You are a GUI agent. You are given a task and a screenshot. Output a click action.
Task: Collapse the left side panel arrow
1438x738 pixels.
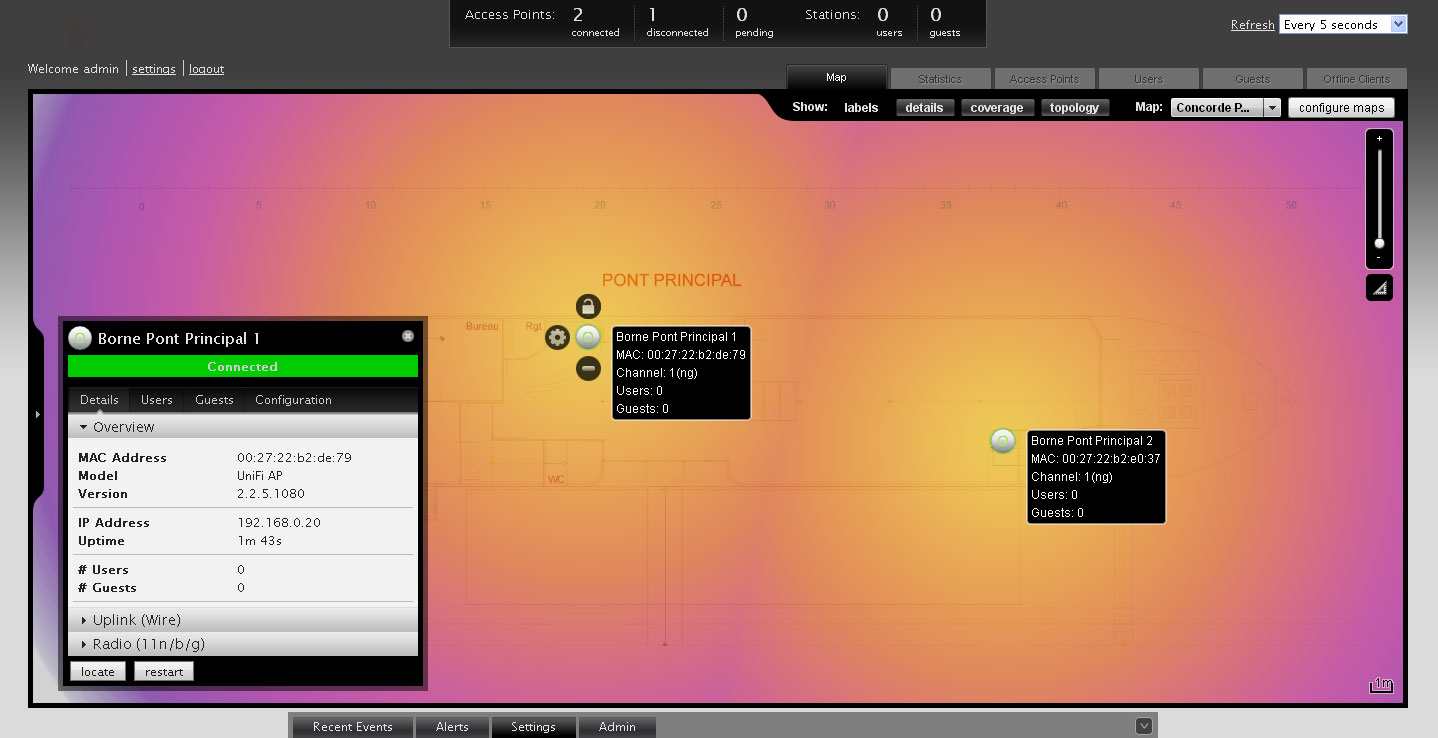click(x=37, y=413)
